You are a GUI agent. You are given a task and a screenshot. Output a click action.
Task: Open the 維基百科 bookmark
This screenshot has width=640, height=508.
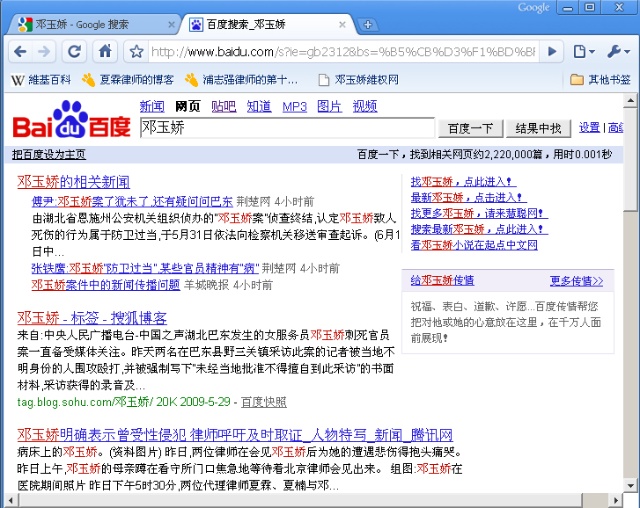(x=41, y=80)
